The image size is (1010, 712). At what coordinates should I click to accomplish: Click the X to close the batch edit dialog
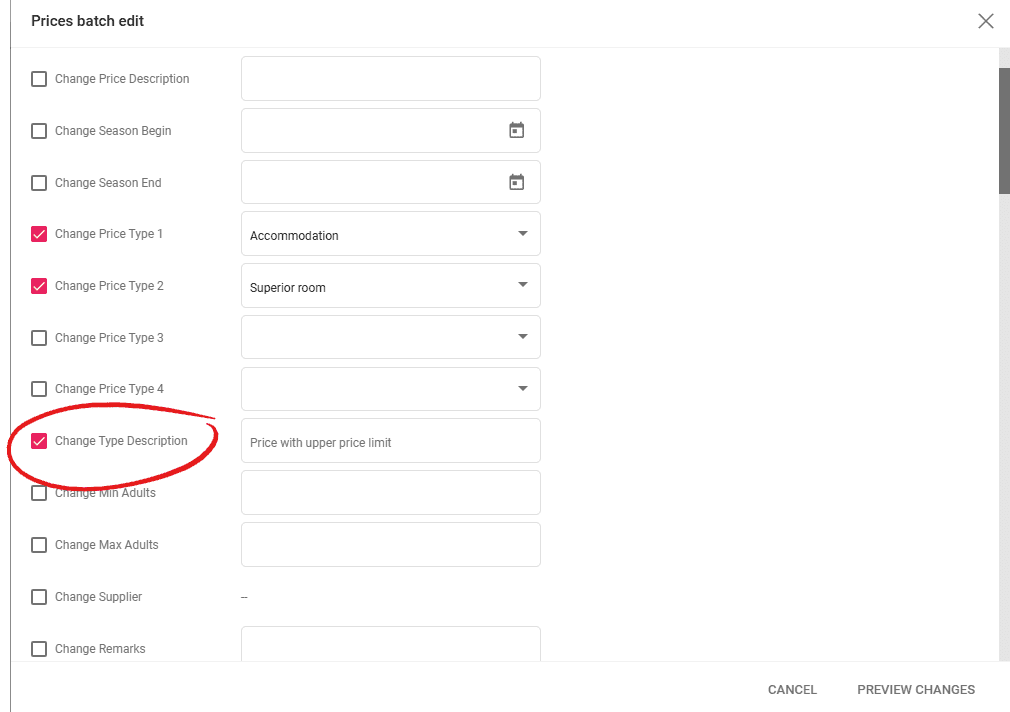[985, 20]
